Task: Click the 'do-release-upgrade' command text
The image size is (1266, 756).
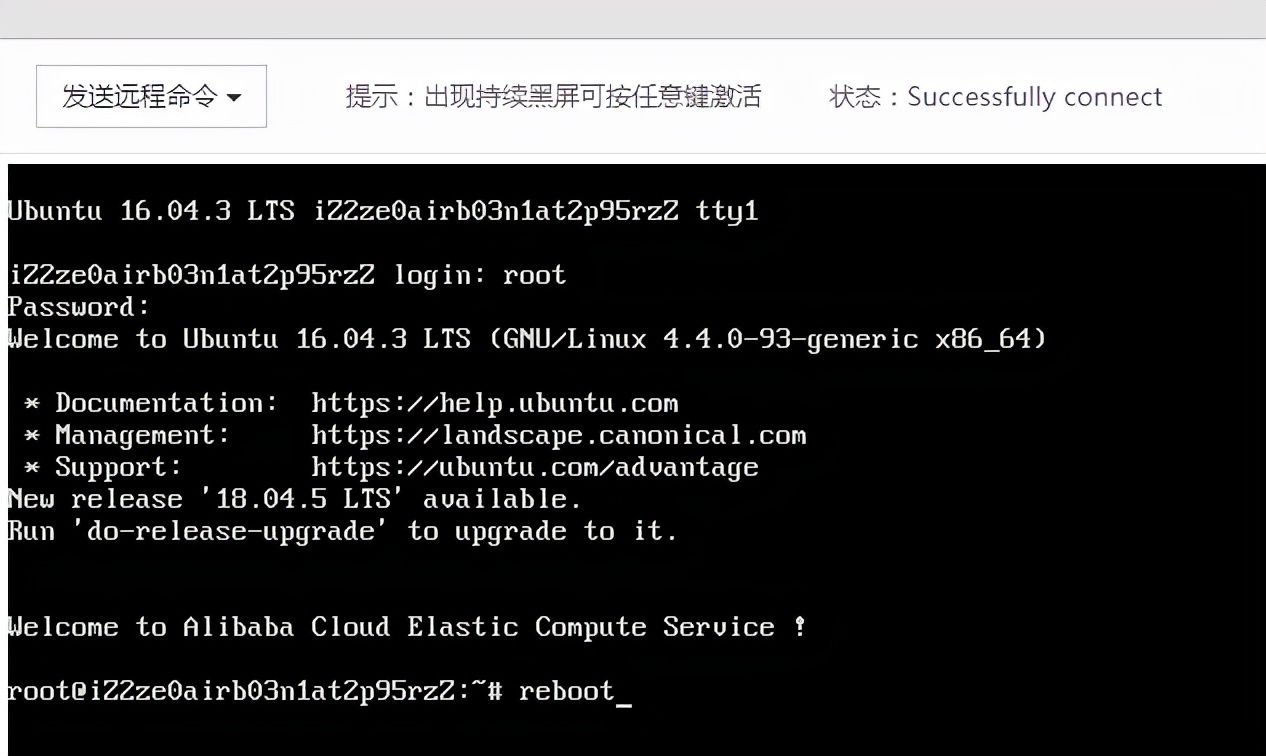Action: coord(229,531)
